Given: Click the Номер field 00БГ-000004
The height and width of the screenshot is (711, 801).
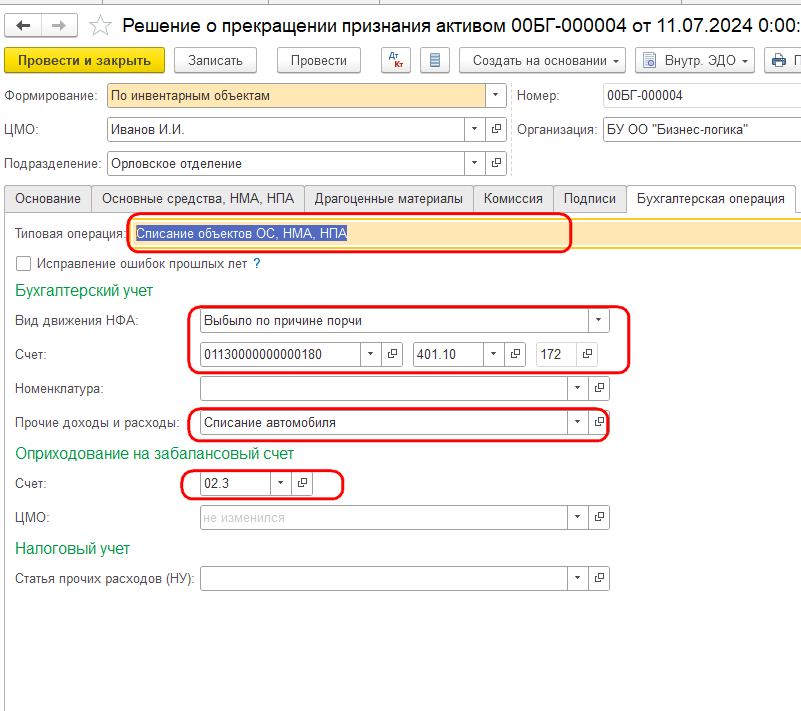Looking at the screenshot, I should coord(702,96).
